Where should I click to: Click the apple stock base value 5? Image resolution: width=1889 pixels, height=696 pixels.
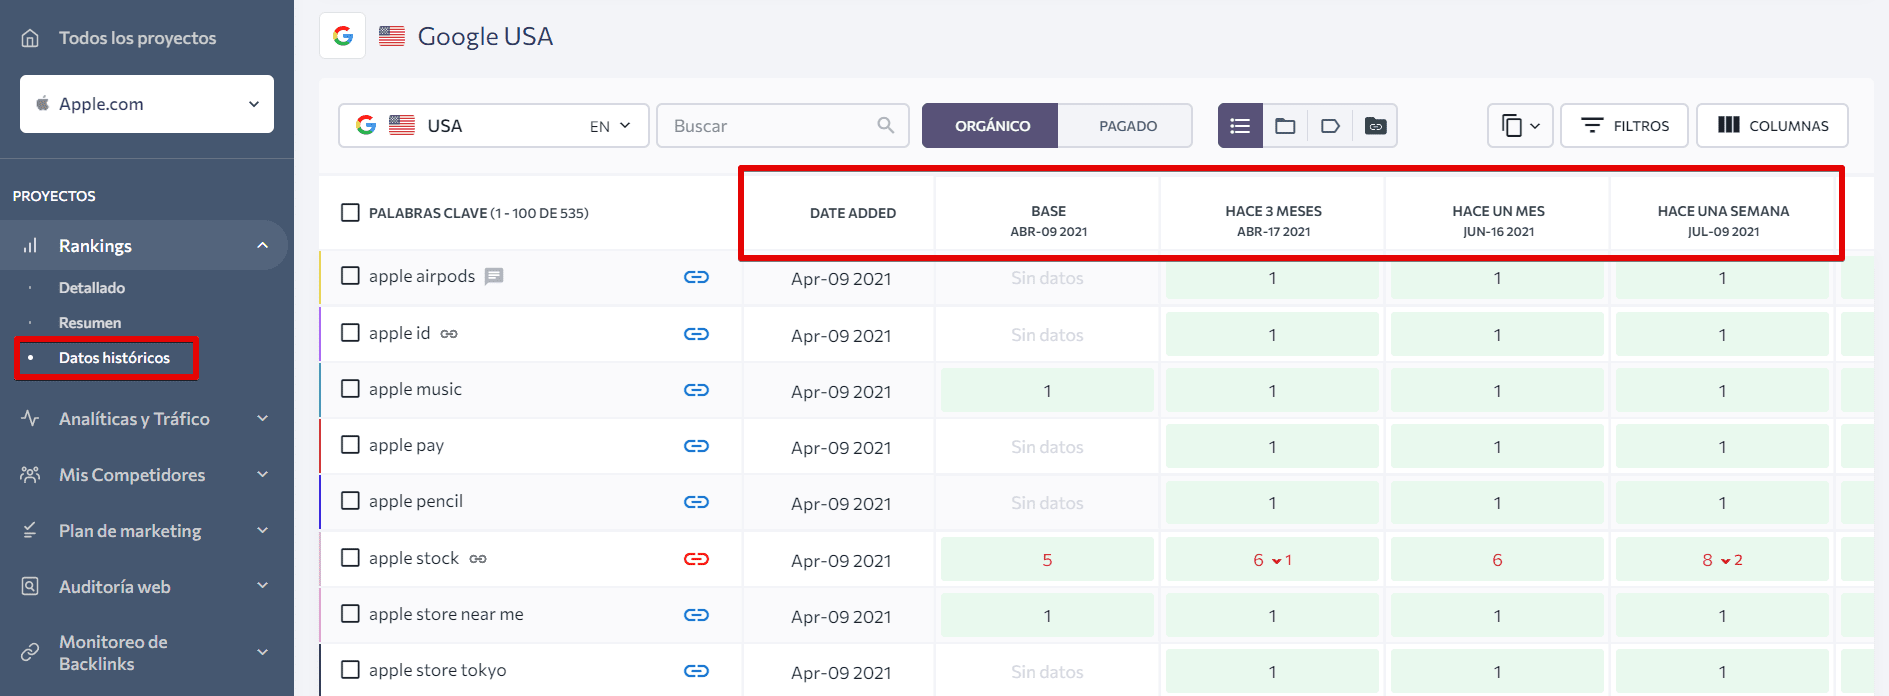(1047, 560)
